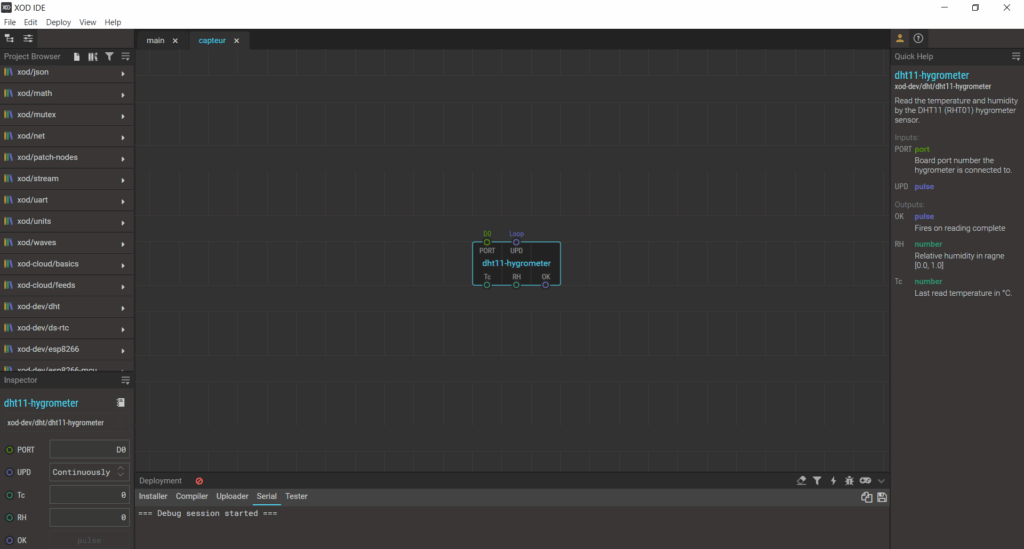Viewport: 1024px width, 549px height.
Task: Open the Deploy menu
Action: (58, 22)
